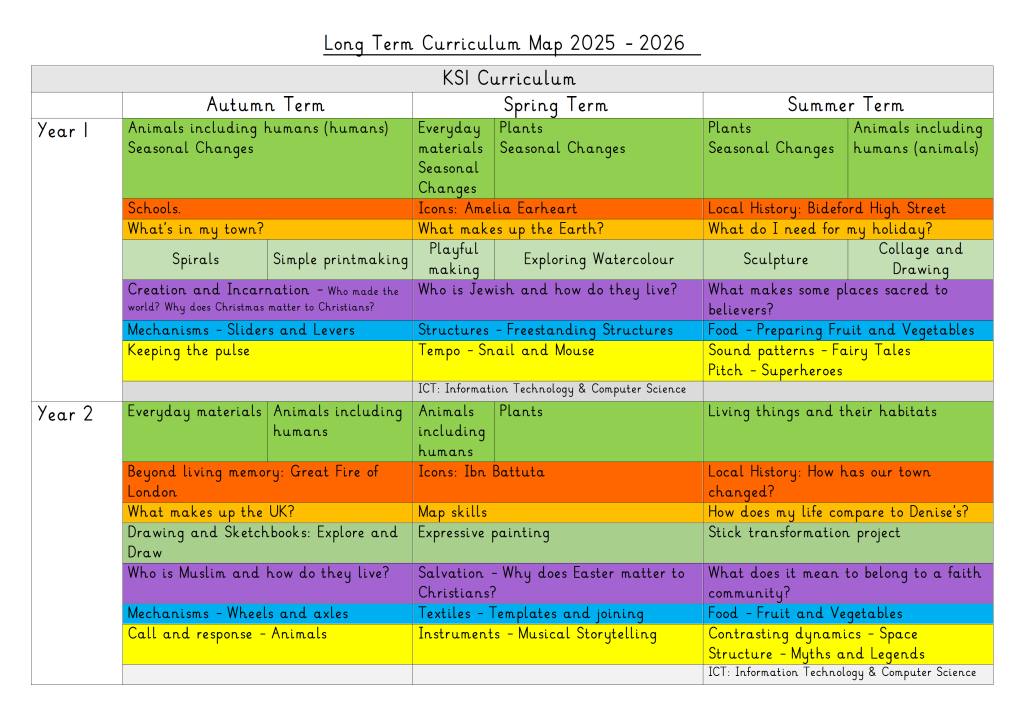Select Mechanisms - Sliders and Levers cell
This screenshot has height=724, width=1024.
241,330
